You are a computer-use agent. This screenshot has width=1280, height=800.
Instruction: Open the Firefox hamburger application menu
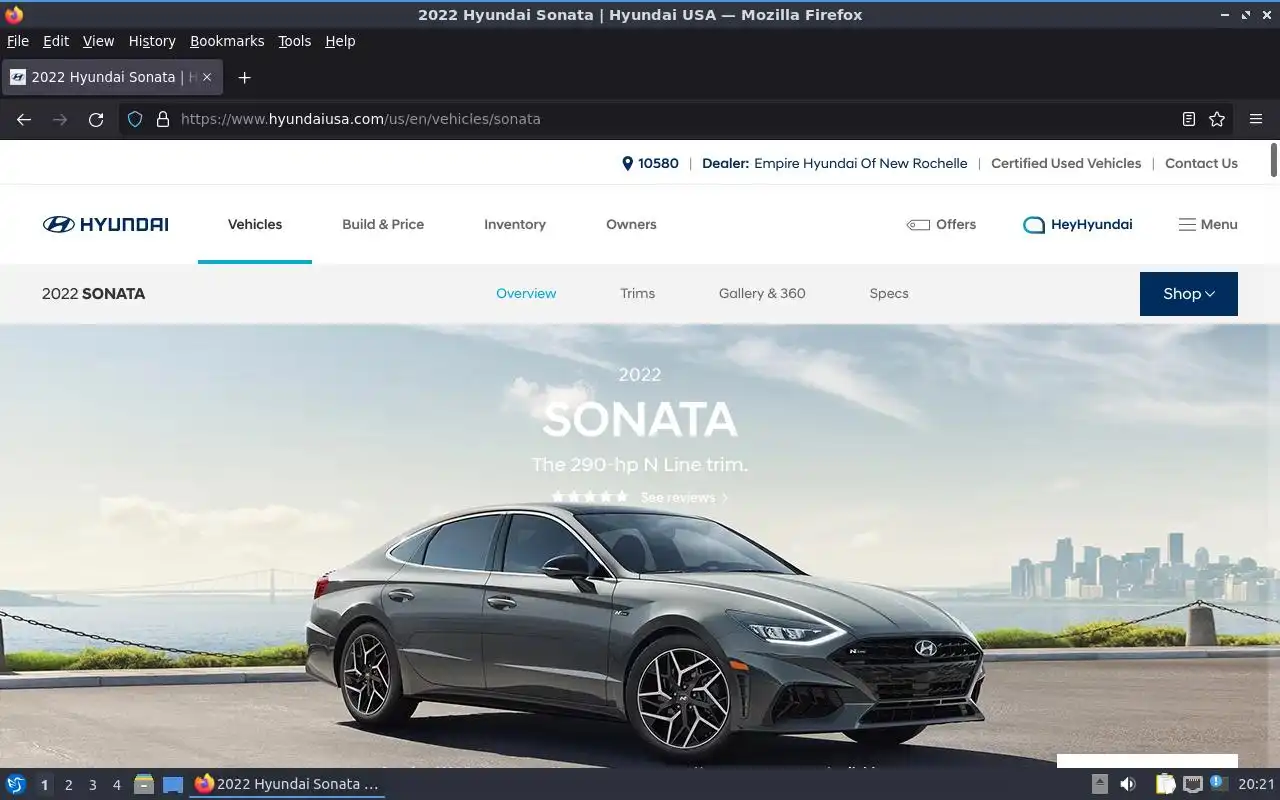pyautogui.click(x=1256, y=119)
